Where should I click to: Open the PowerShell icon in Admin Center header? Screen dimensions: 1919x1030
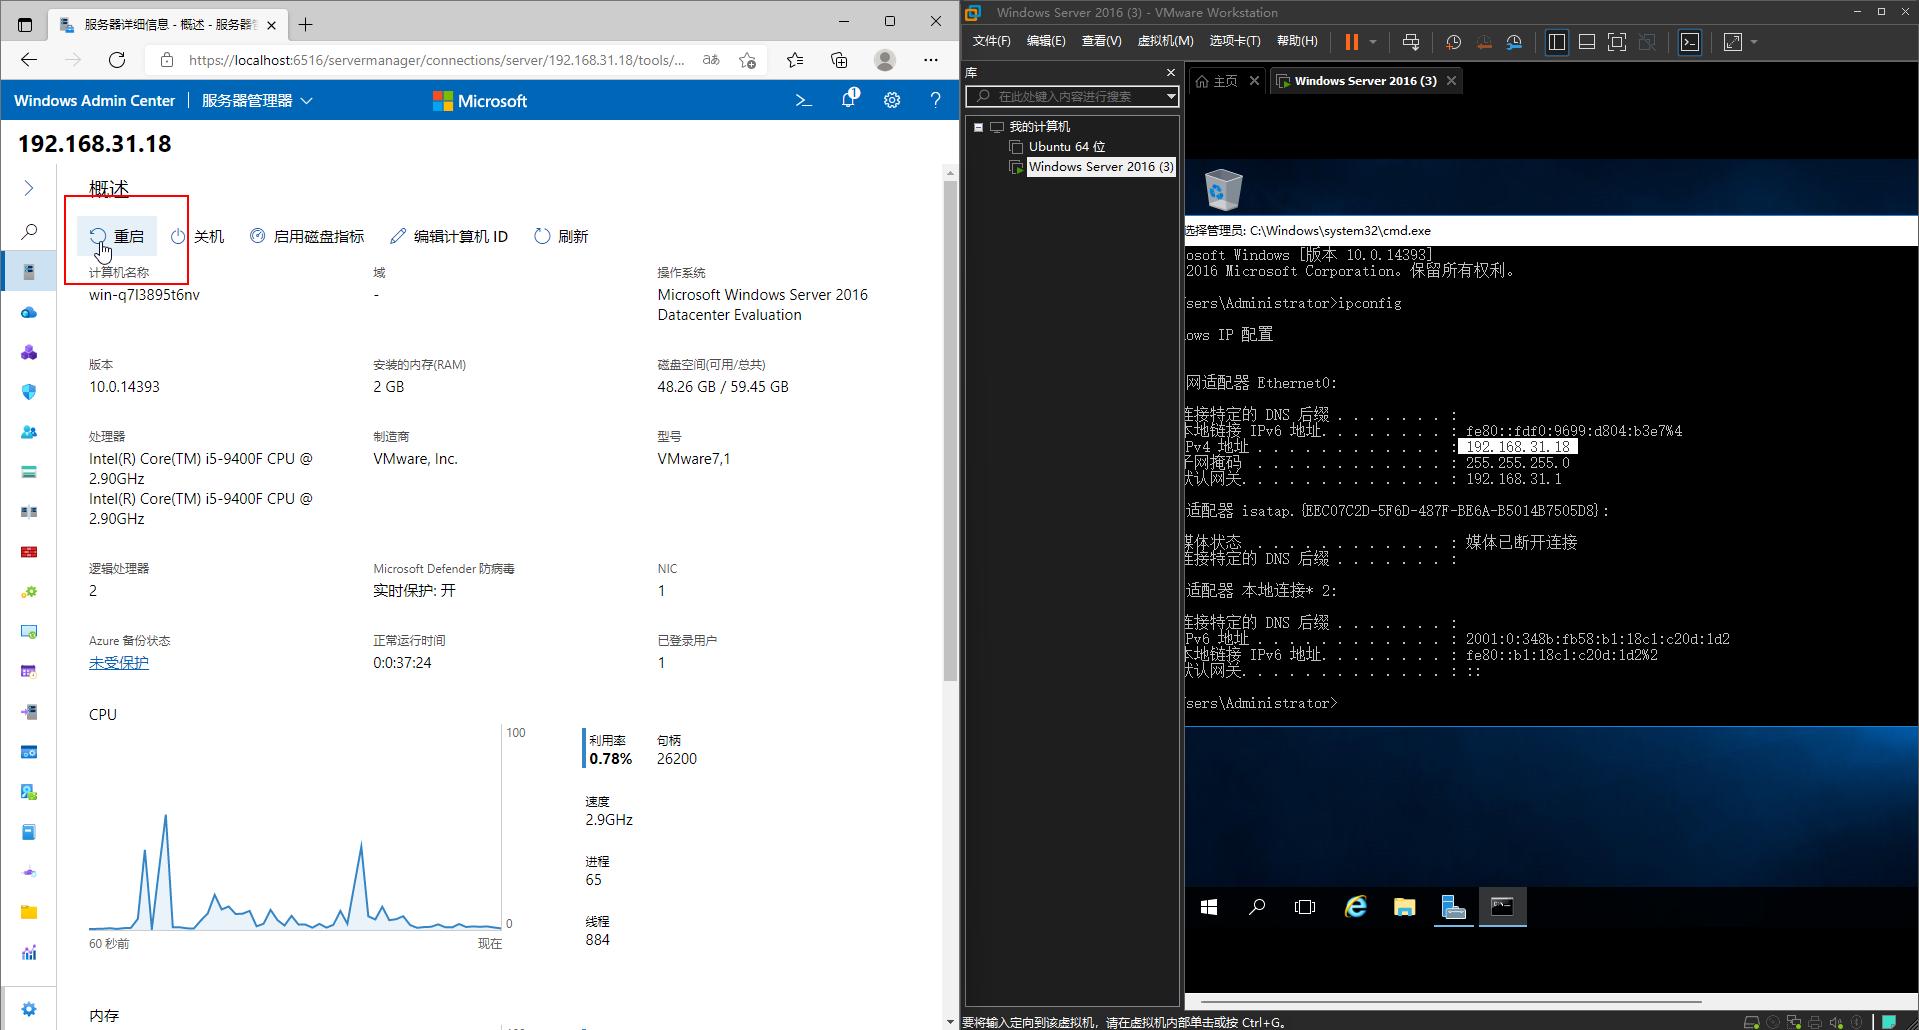803,100
